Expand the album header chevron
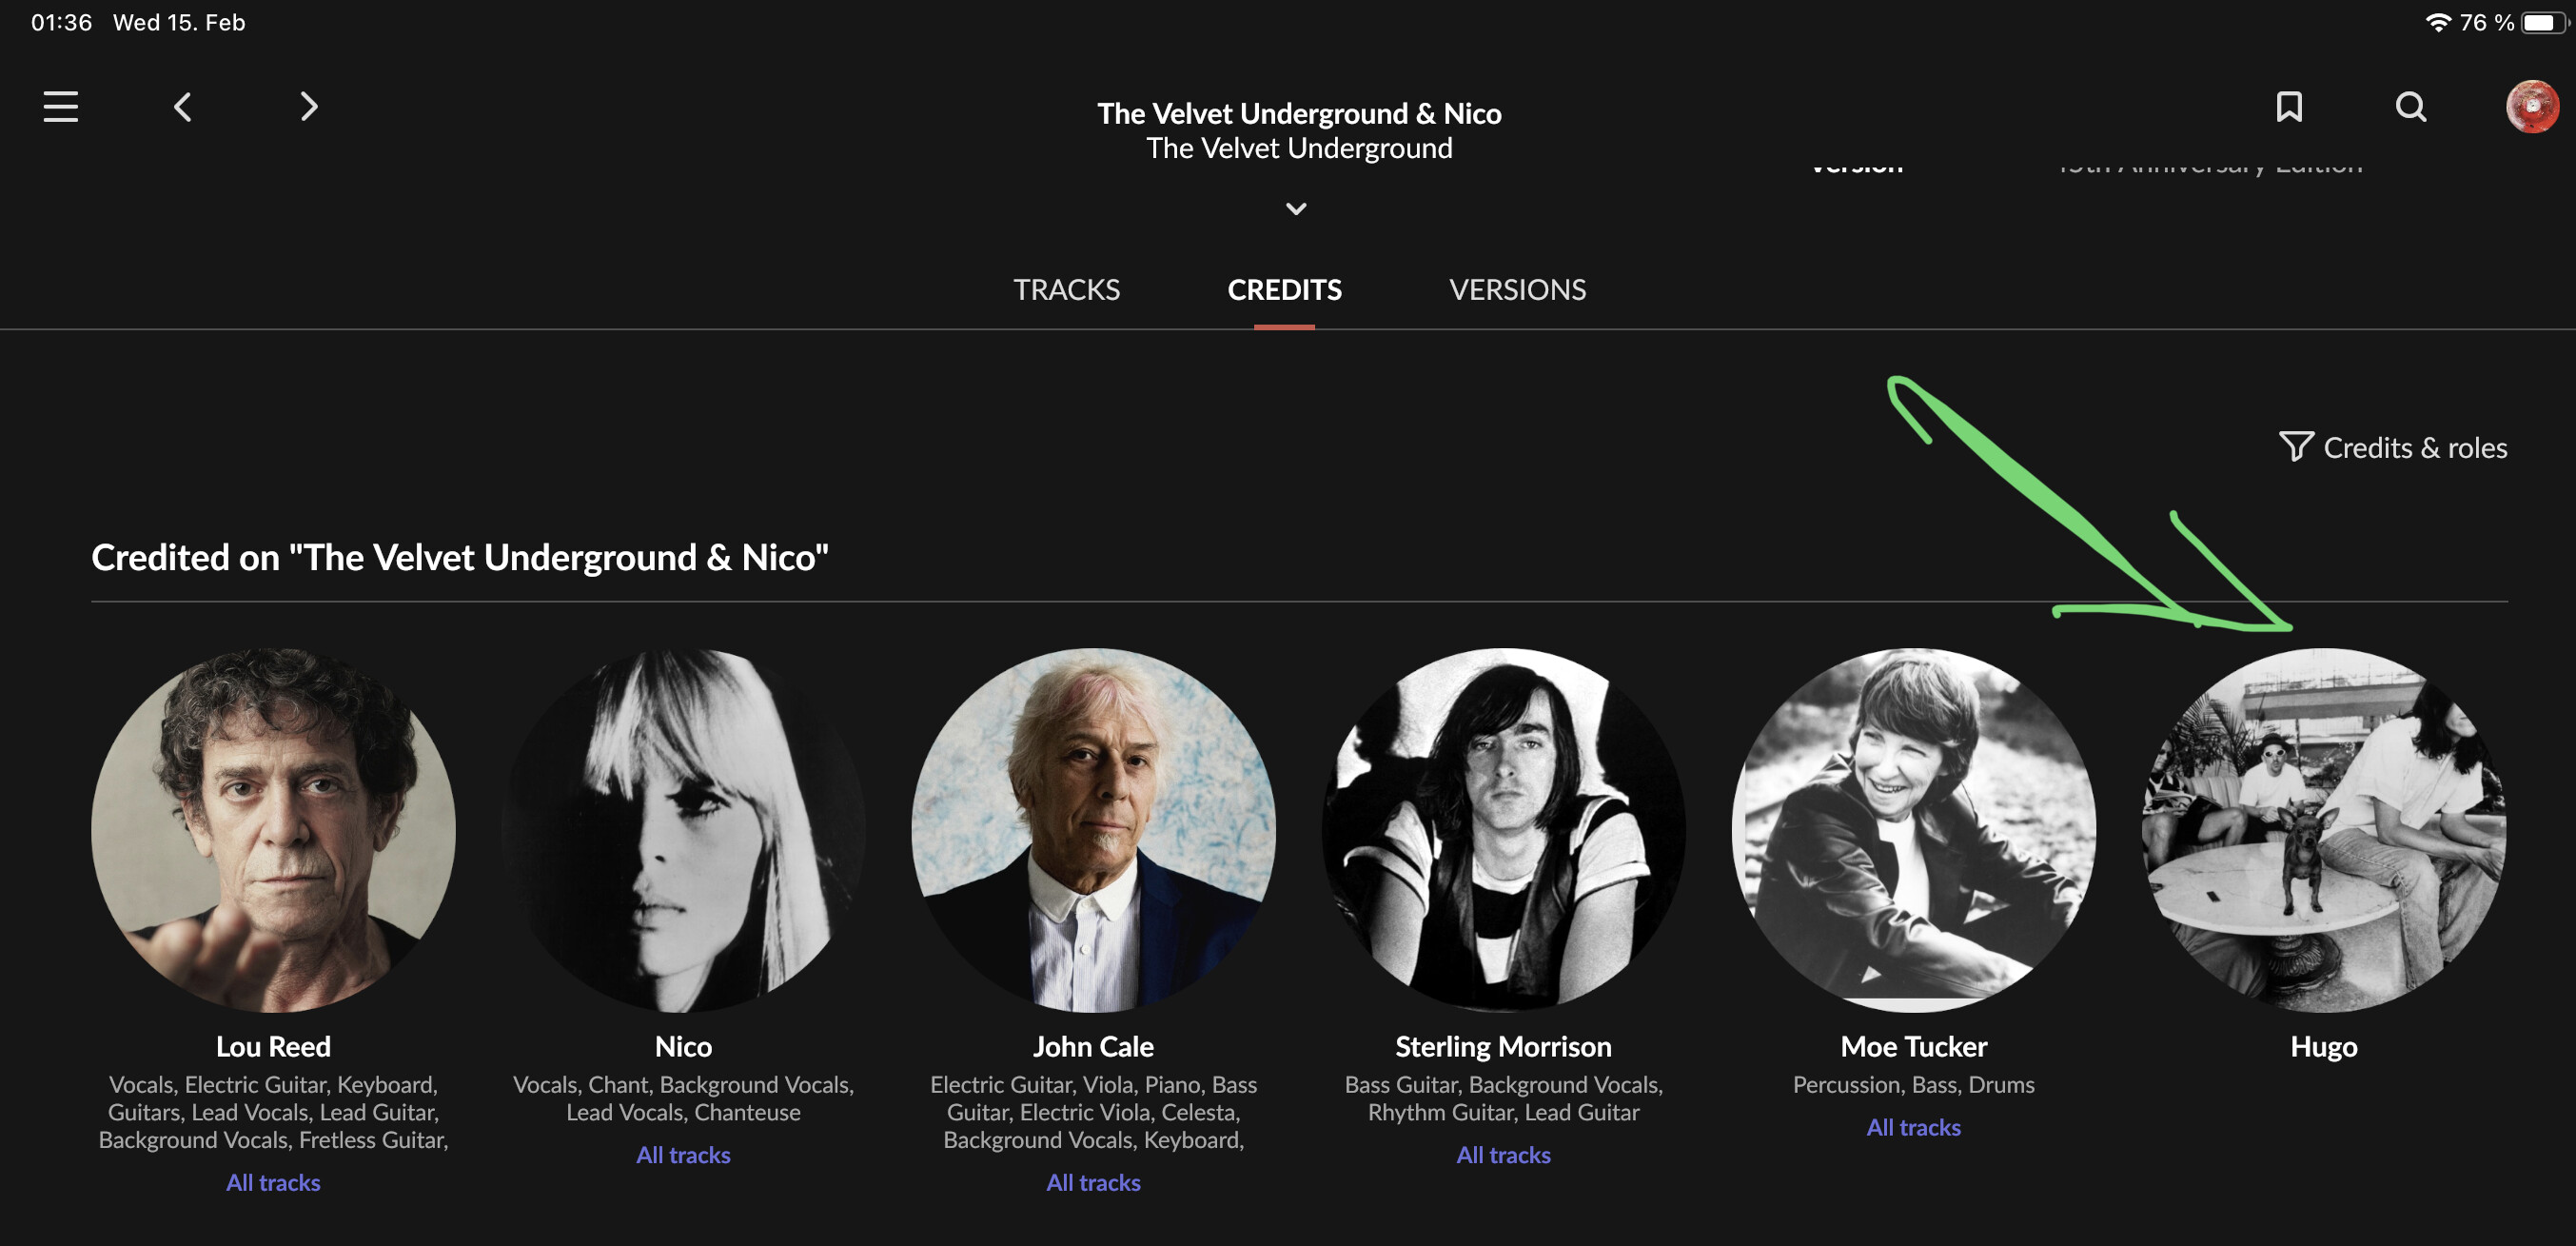Screen dimensions: 2576x1246 1296,209
